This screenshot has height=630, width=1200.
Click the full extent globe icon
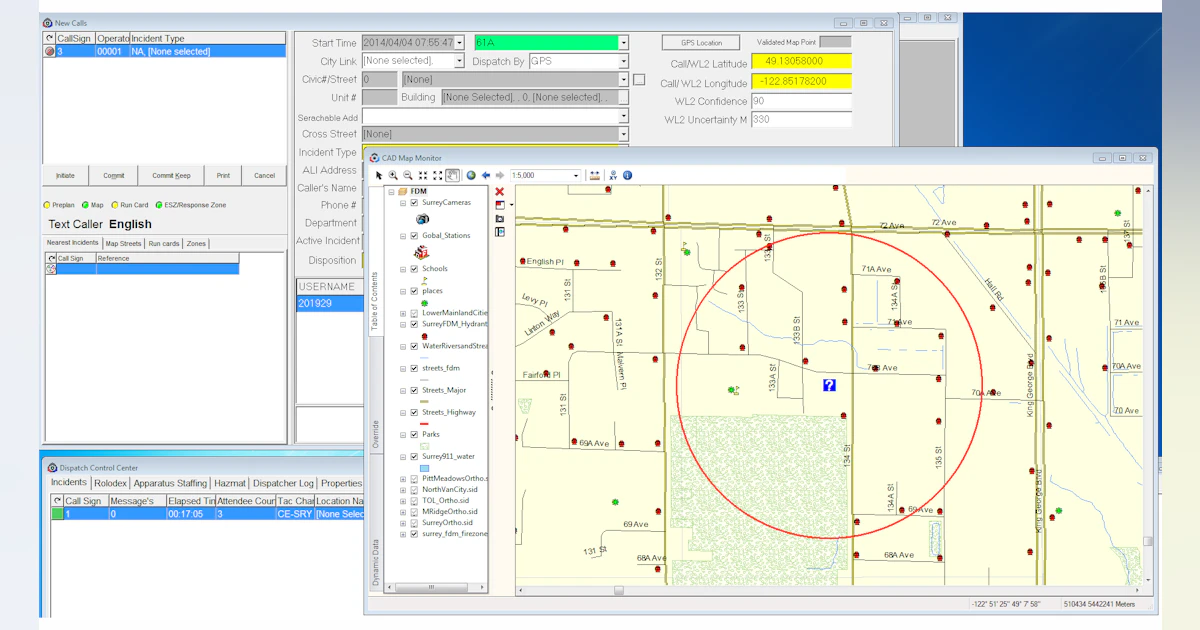(471, 176)
